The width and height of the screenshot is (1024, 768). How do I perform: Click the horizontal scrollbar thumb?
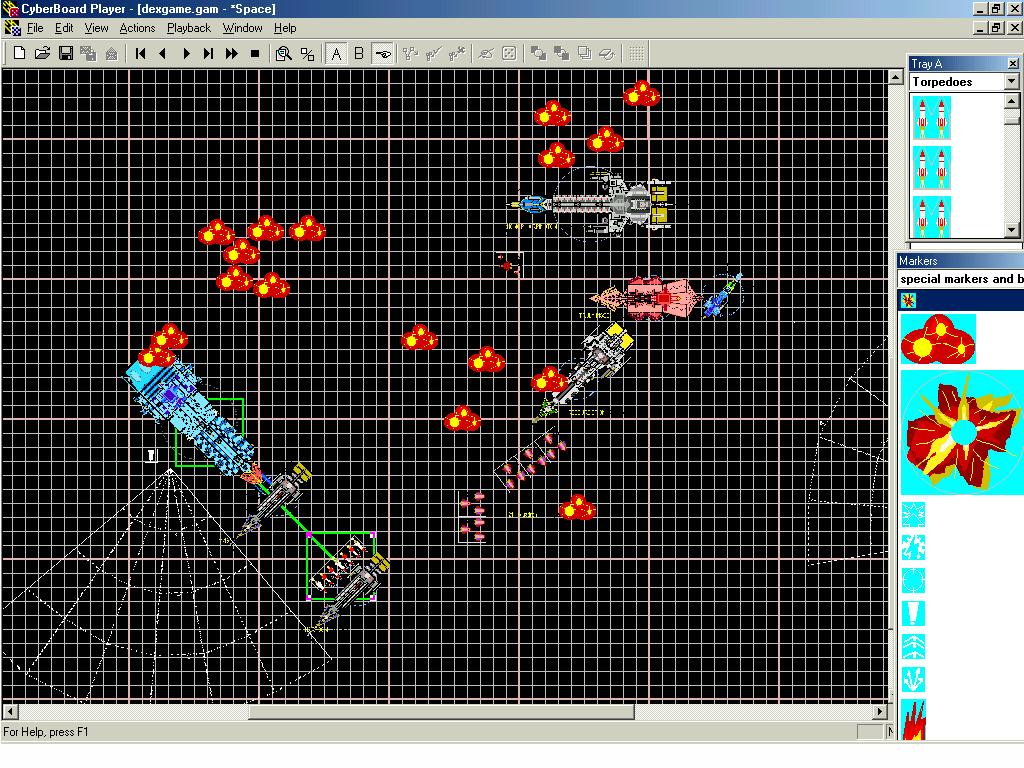pyautogui.click(x=441, y=712)
